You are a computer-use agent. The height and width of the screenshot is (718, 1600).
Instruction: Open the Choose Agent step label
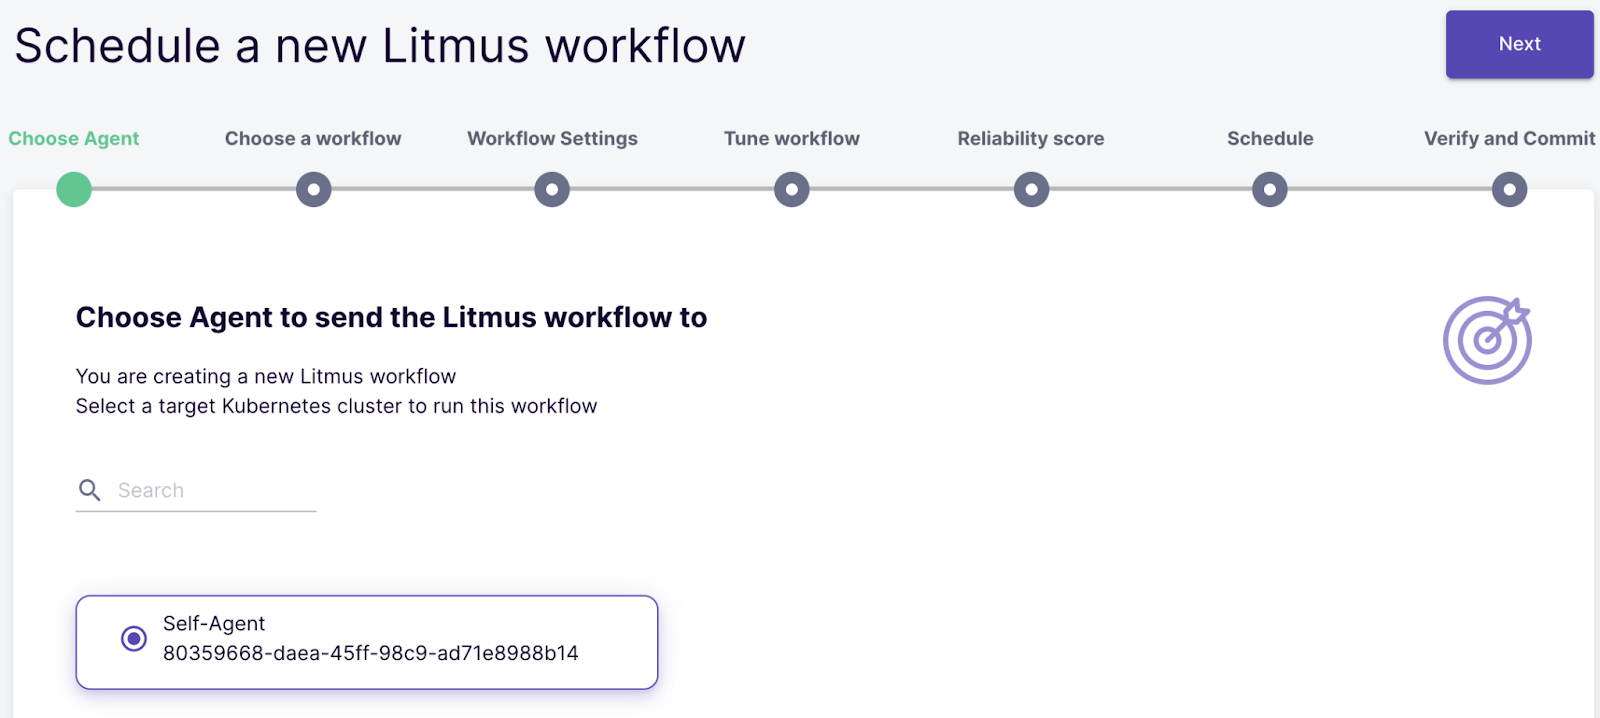pos(74,139)
